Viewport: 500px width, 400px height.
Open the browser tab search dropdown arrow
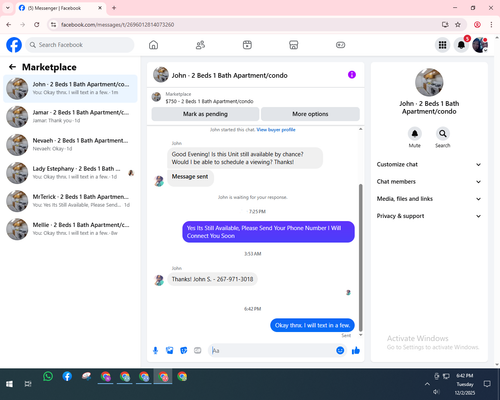[x=8, y=8]
